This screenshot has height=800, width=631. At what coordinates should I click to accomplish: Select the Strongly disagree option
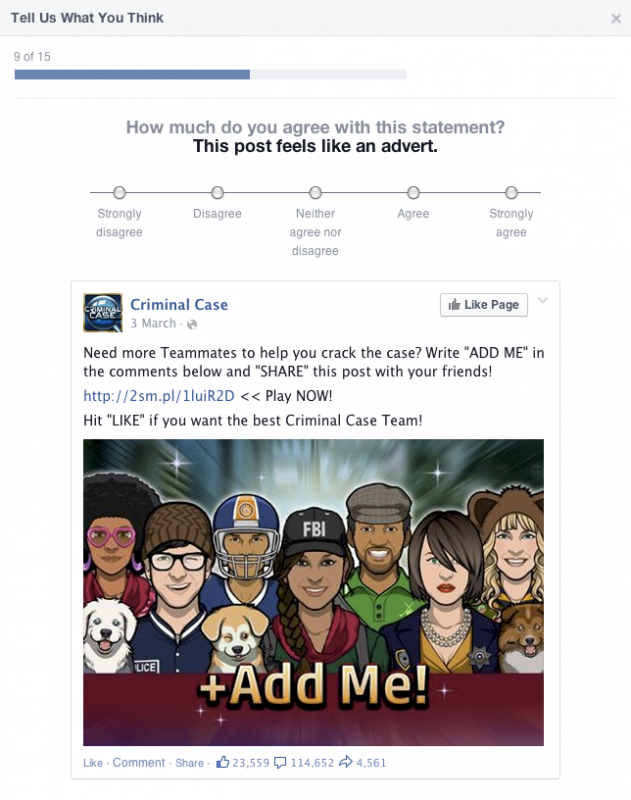coord(119,192)
